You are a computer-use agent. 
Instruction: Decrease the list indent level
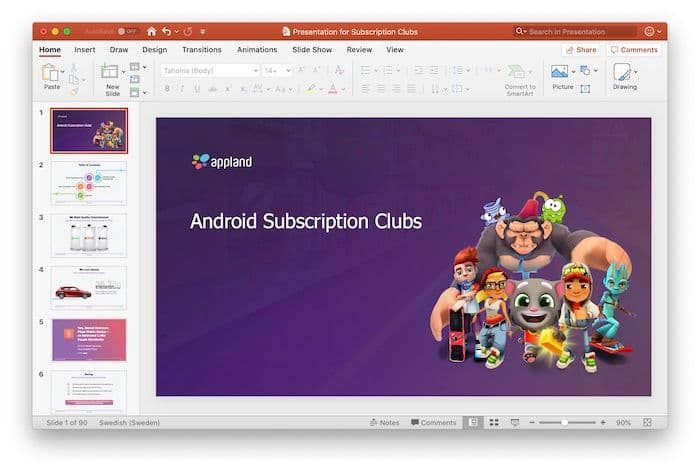pyautogui.click(x=418, y=70)
